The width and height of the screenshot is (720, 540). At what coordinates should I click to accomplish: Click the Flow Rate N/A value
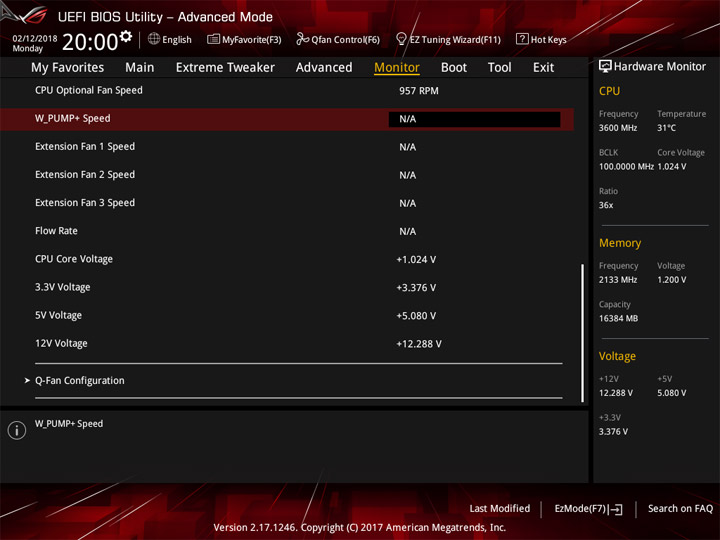[408, 231]
